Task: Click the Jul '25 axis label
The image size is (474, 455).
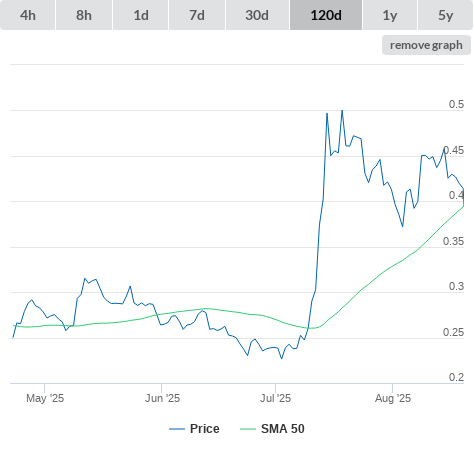Action: click(275, 398)
